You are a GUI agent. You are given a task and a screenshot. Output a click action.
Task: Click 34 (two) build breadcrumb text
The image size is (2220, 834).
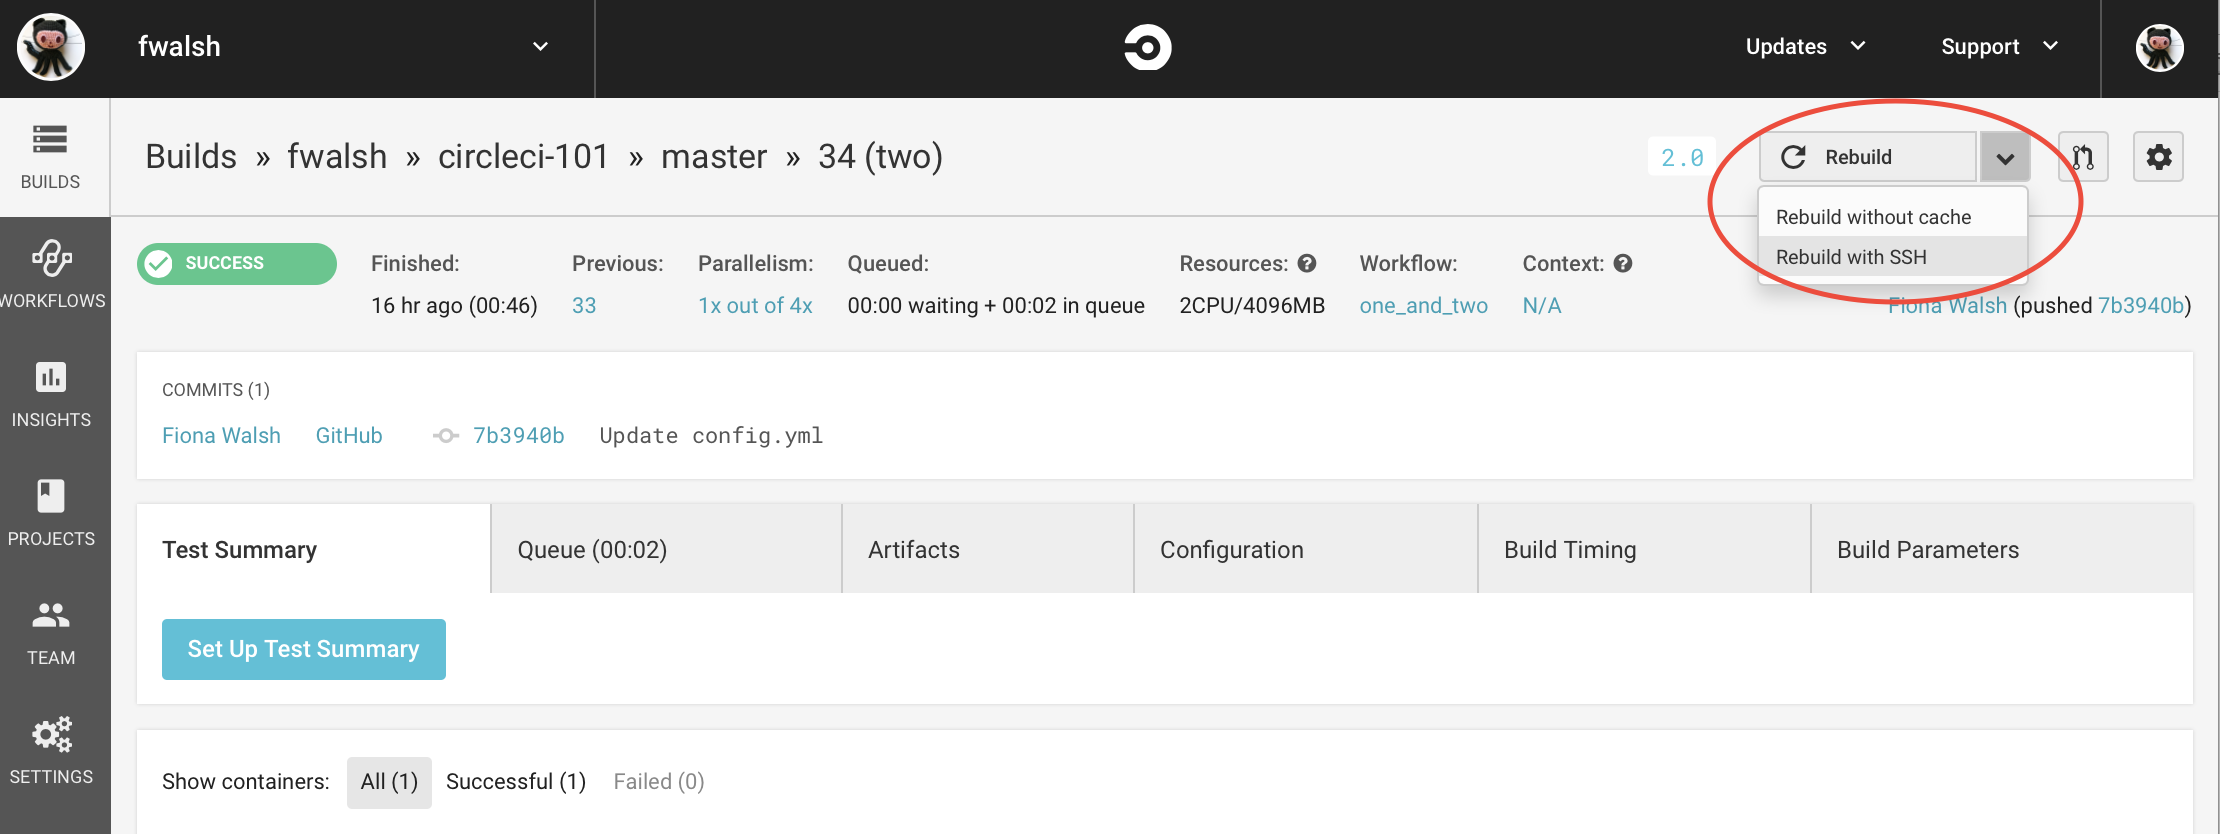click(880, 157)
